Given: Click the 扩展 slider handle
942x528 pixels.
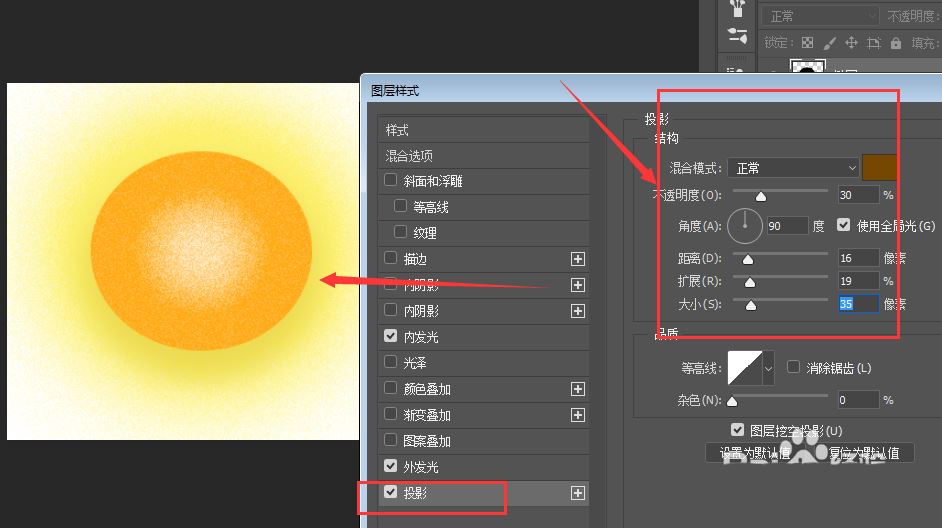Looking at the screenshot, I should coord(750,283).
